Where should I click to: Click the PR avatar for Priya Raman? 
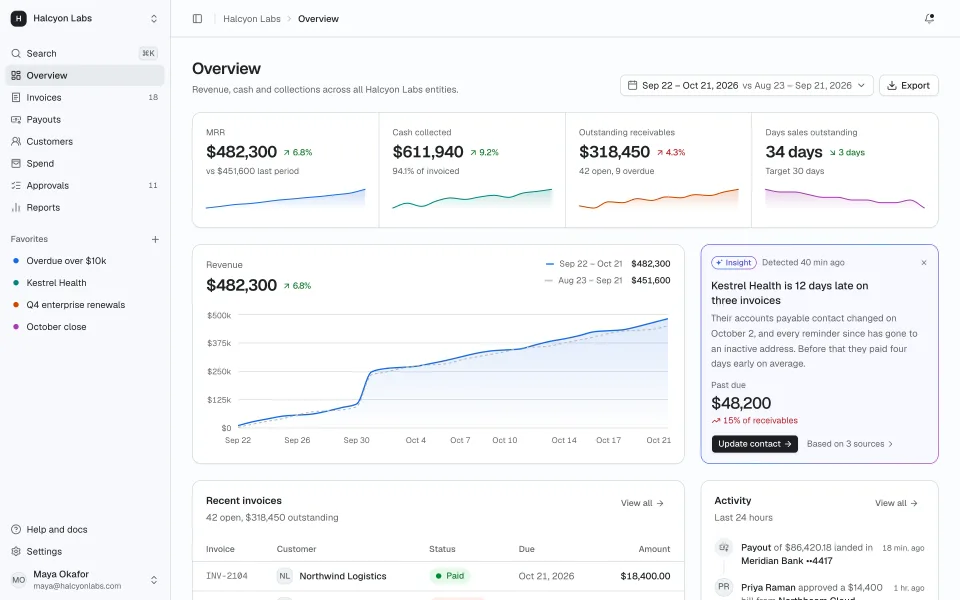pos(724,587)
